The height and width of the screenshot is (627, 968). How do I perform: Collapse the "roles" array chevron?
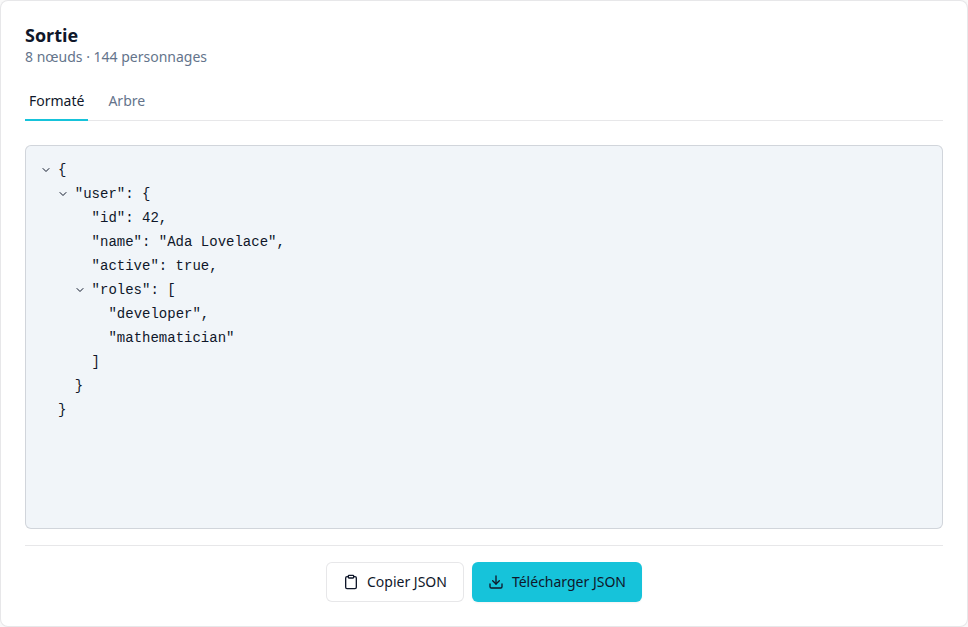[x=80, y=289]
